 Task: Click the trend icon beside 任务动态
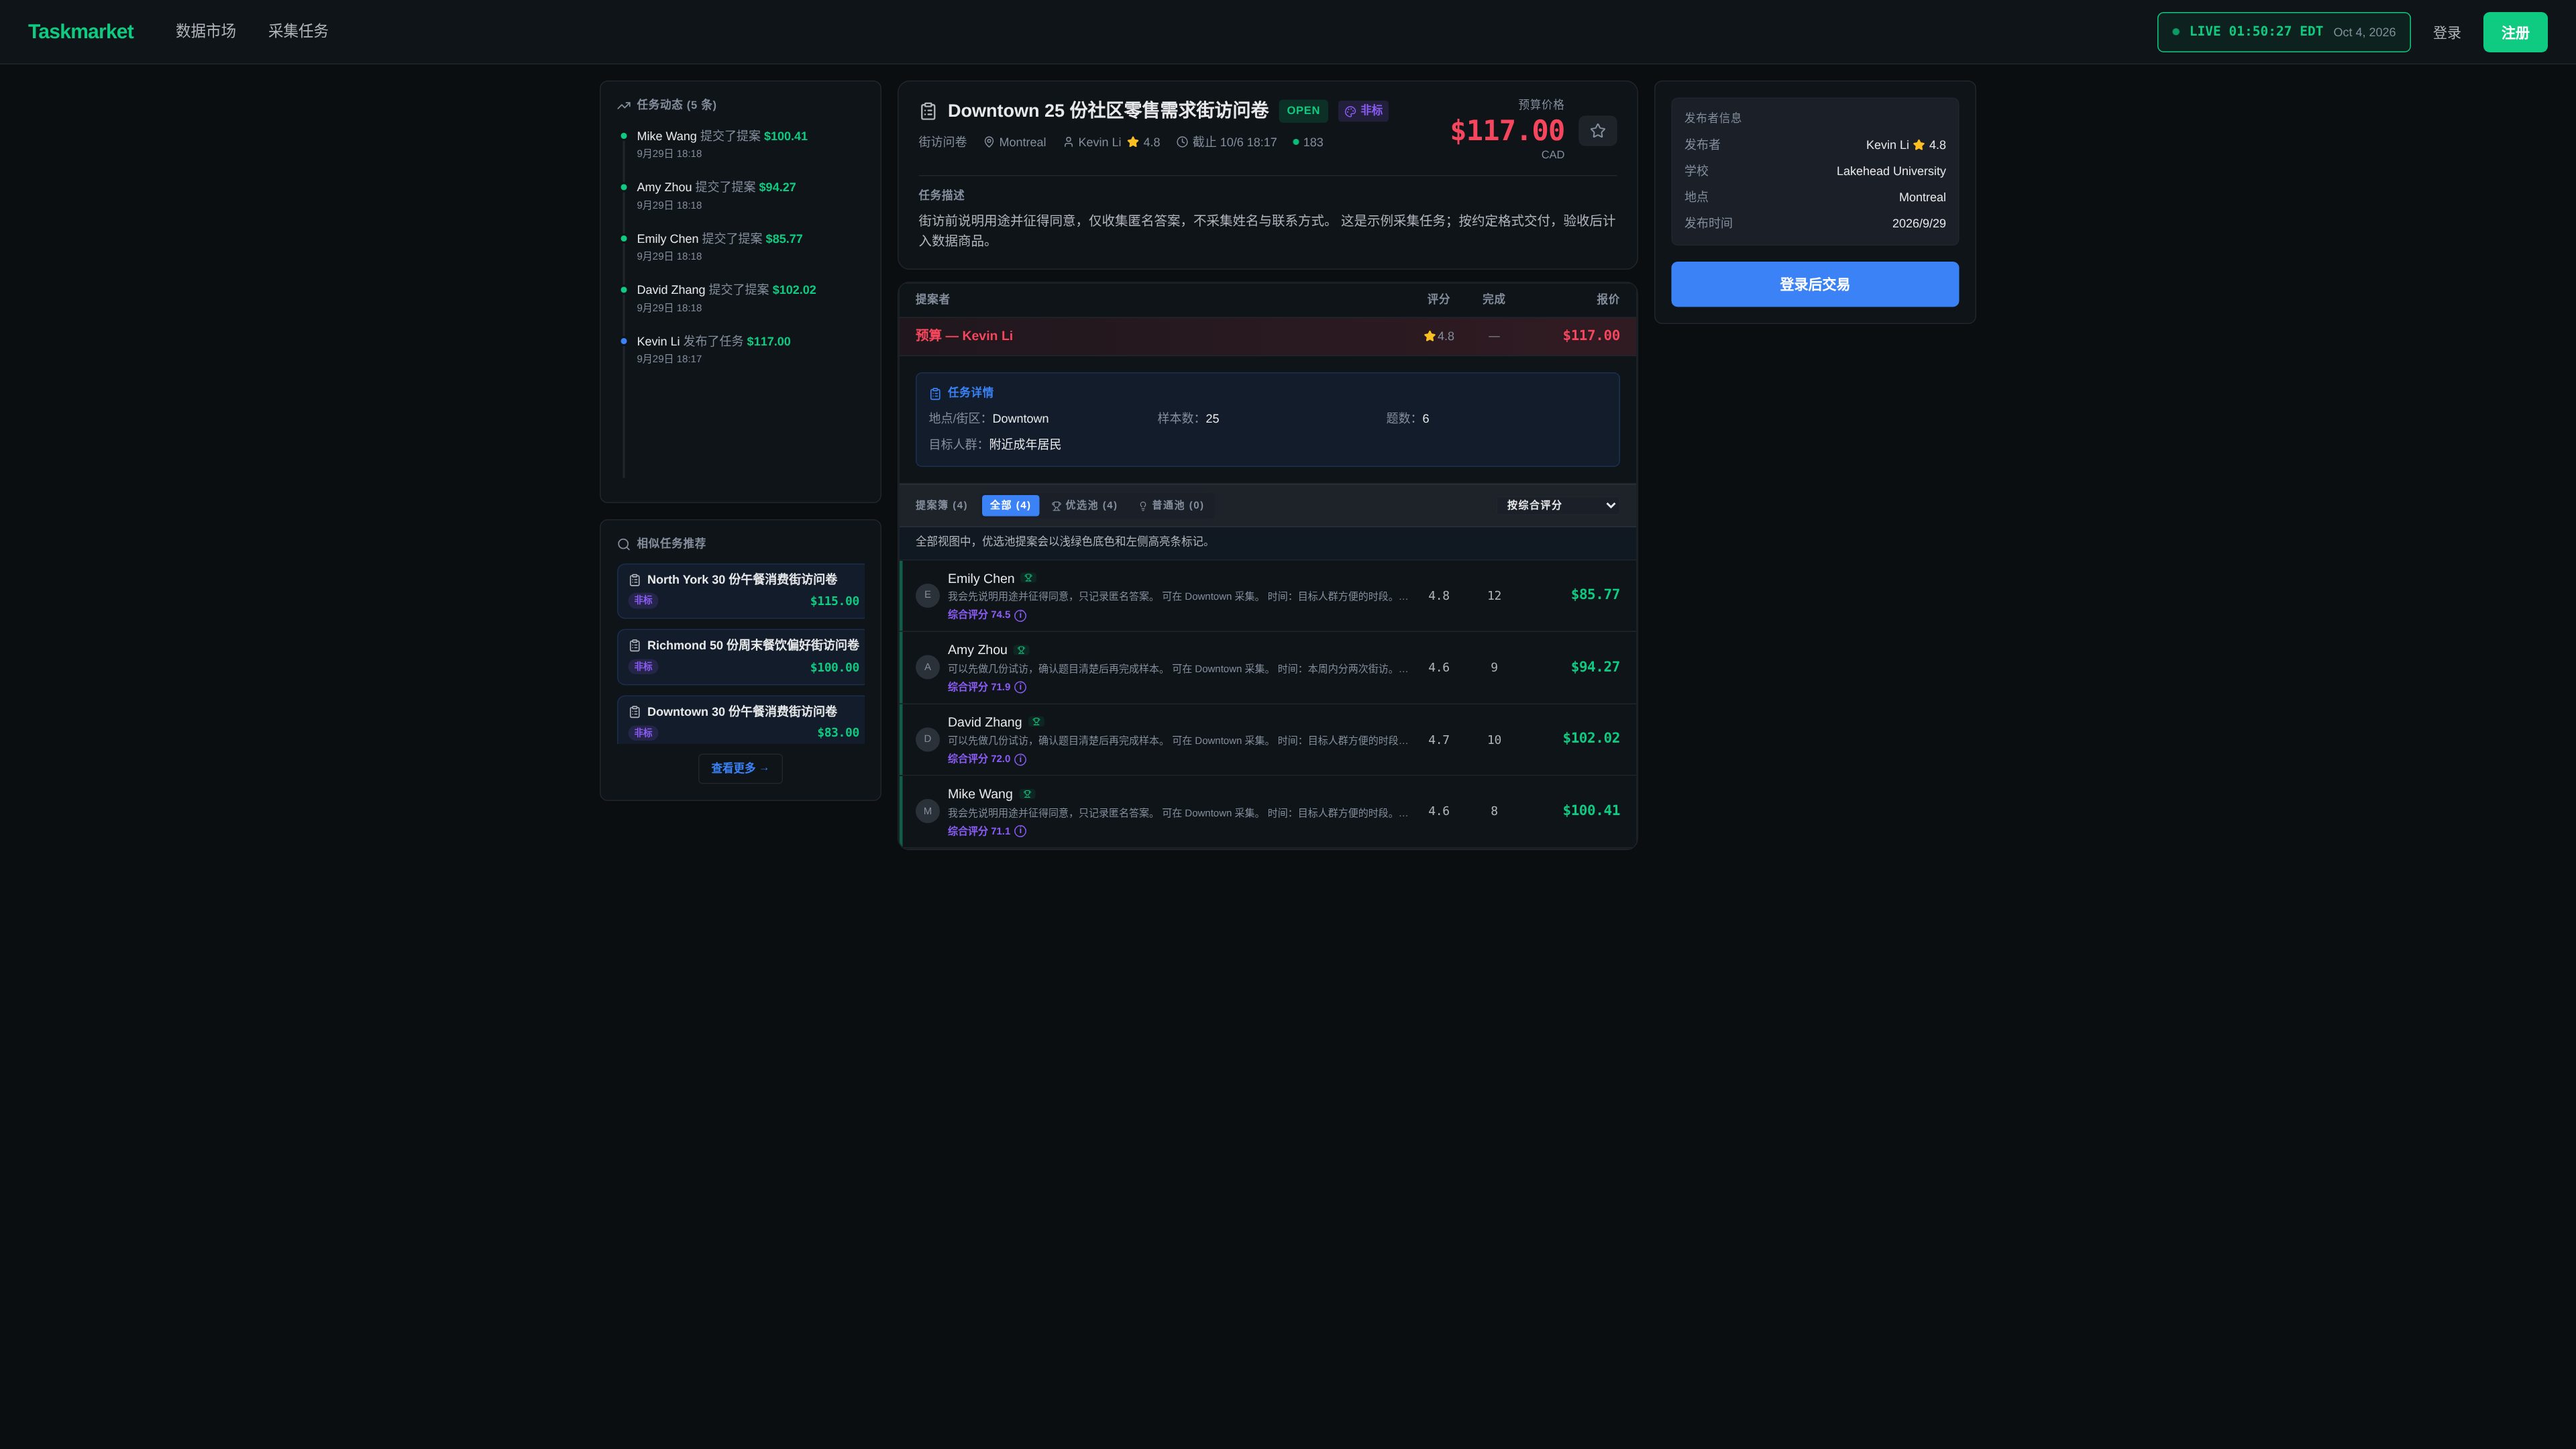[x=624, y=105]
